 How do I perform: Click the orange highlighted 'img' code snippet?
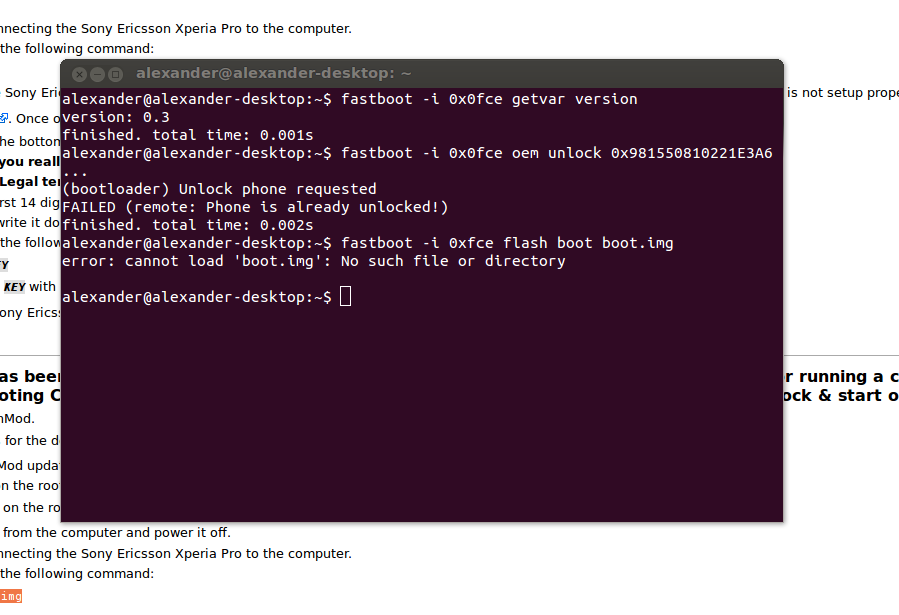coord(11,596)
